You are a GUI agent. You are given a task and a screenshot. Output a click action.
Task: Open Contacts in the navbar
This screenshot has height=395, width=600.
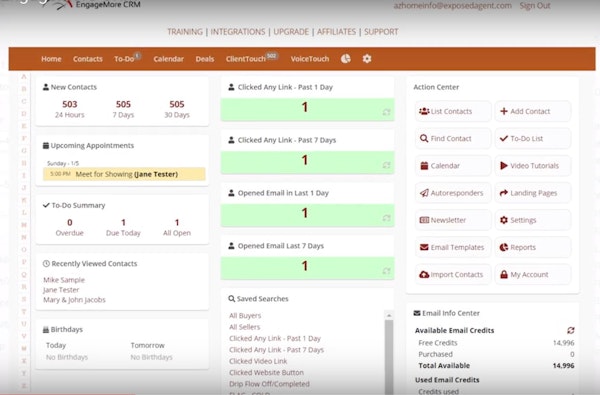(x=88, y=59)
